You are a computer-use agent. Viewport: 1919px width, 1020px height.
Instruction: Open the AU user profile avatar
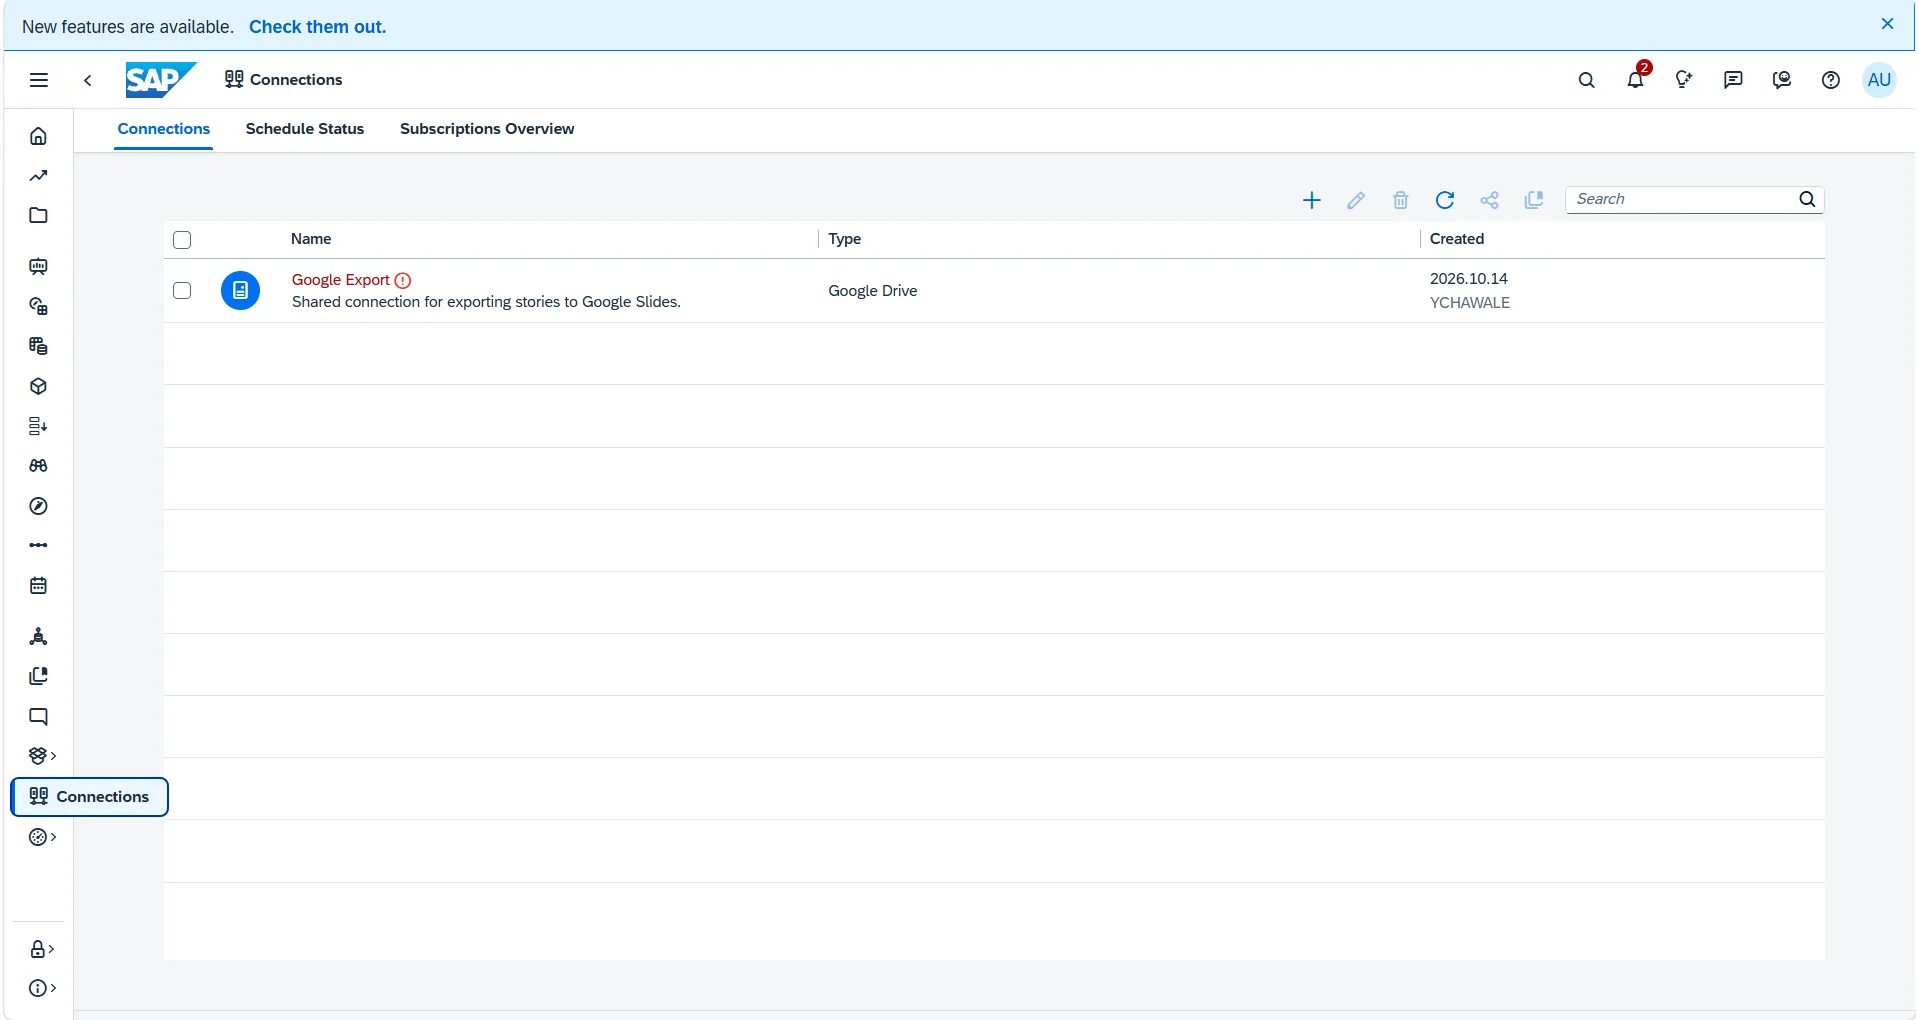click(x=1880, y=80)
